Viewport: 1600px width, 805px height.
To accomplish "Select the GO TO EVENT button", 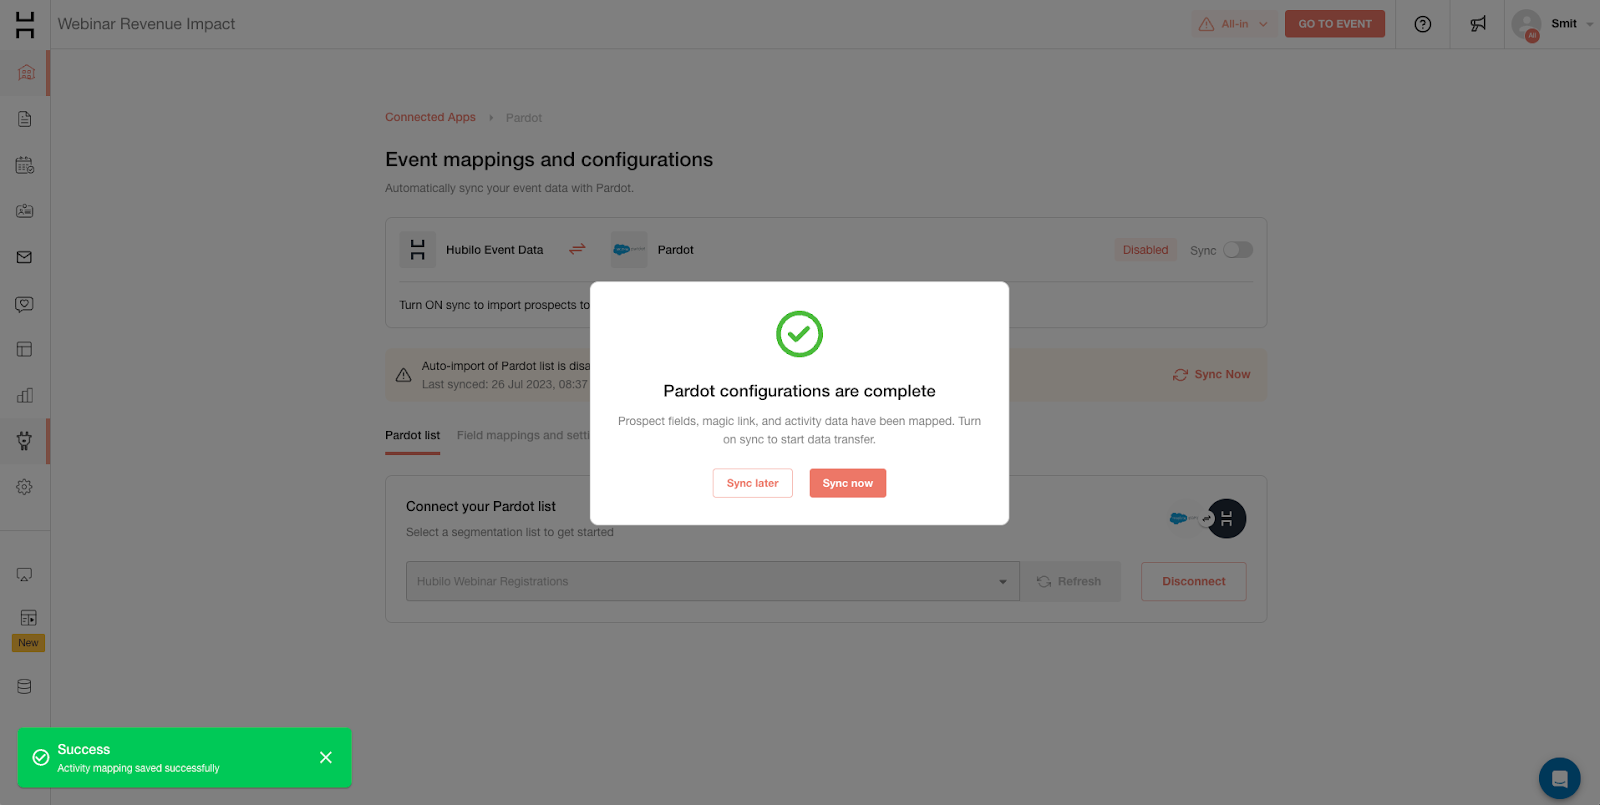I will coord(1334,24).
